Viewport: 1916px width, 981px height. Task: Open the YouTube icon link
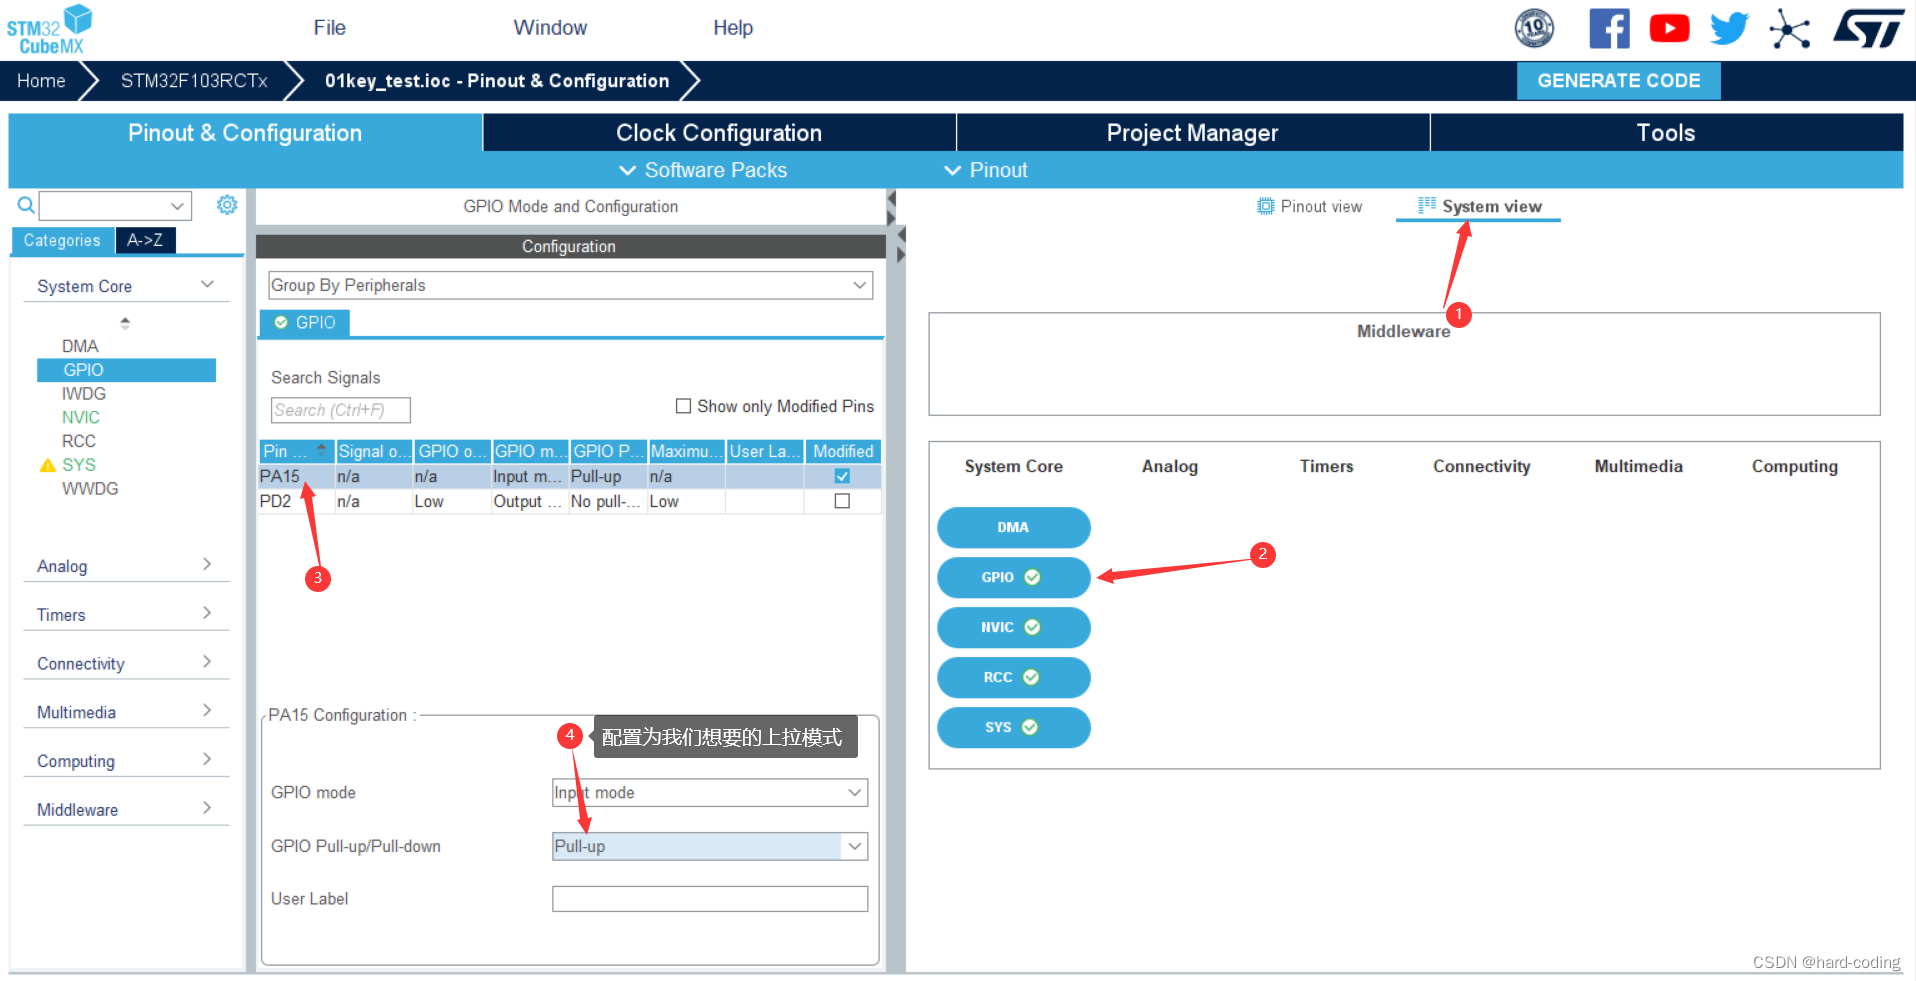[1669, 28]
